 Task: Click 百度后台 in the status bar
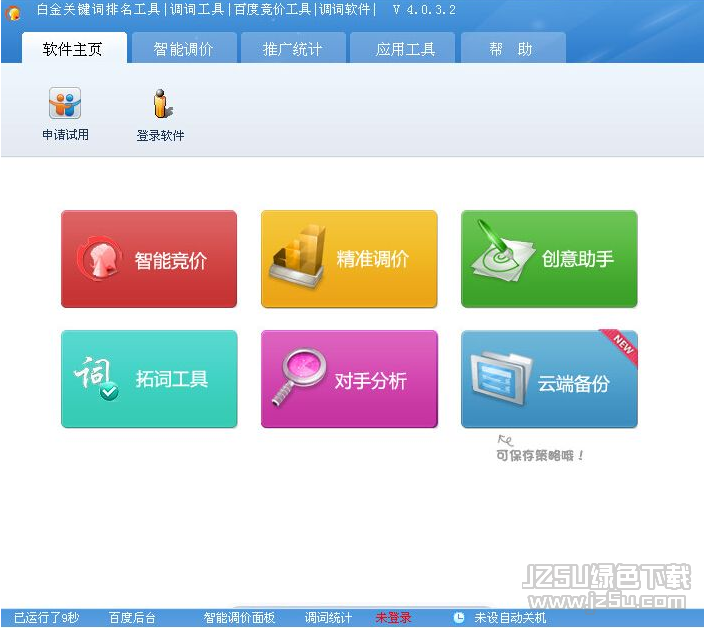click(132, 618)
